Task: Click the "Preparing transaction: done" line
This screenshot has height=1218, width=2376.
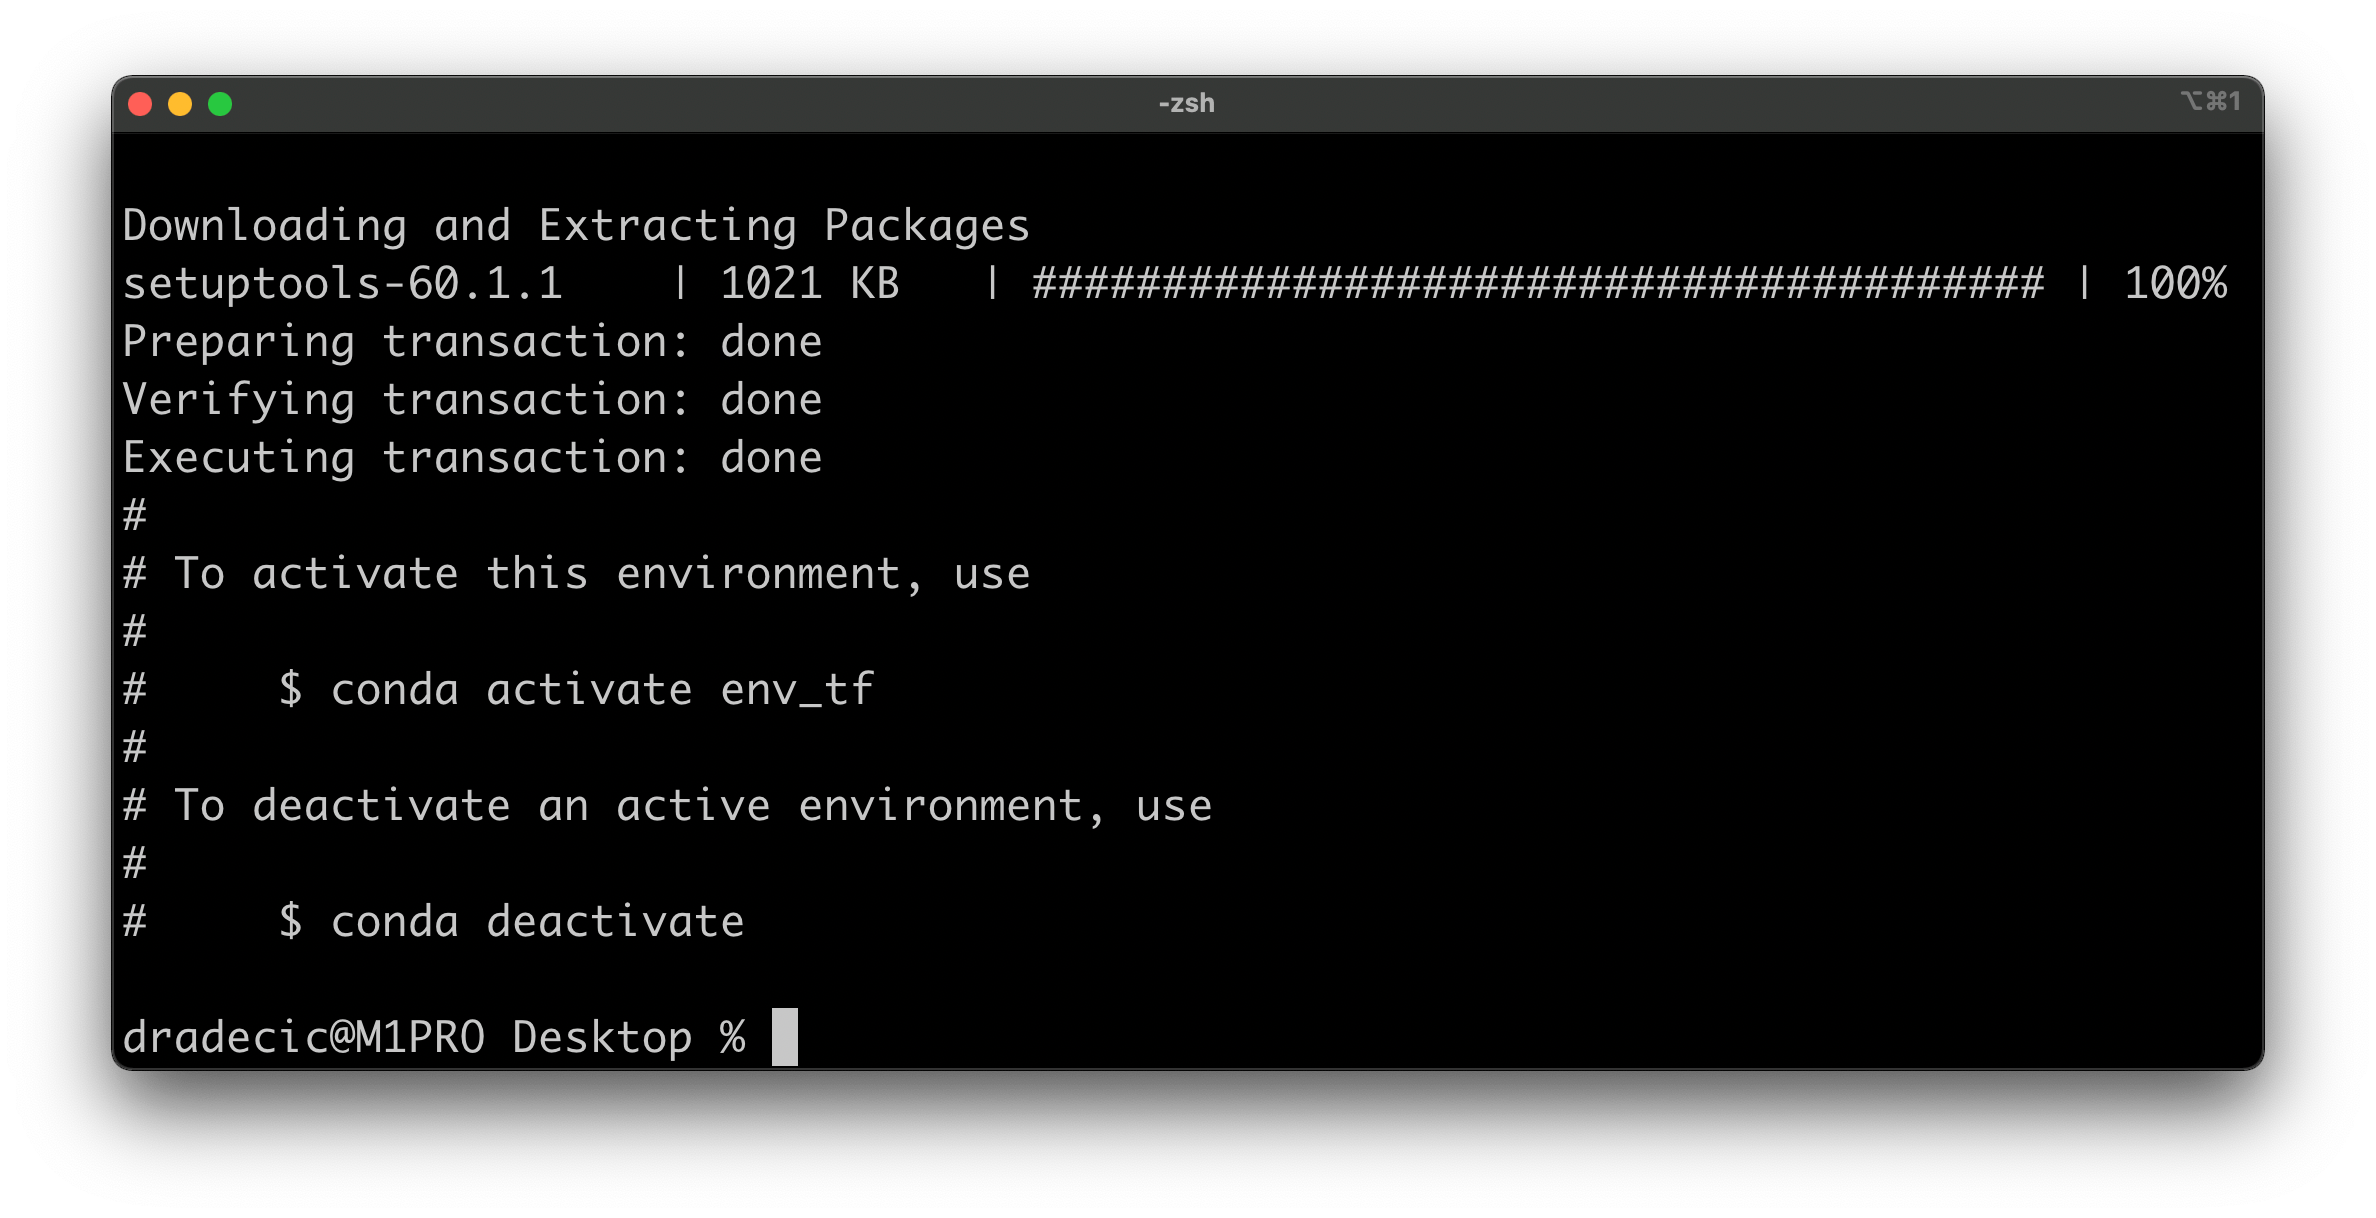Action: tap(472, 342)
